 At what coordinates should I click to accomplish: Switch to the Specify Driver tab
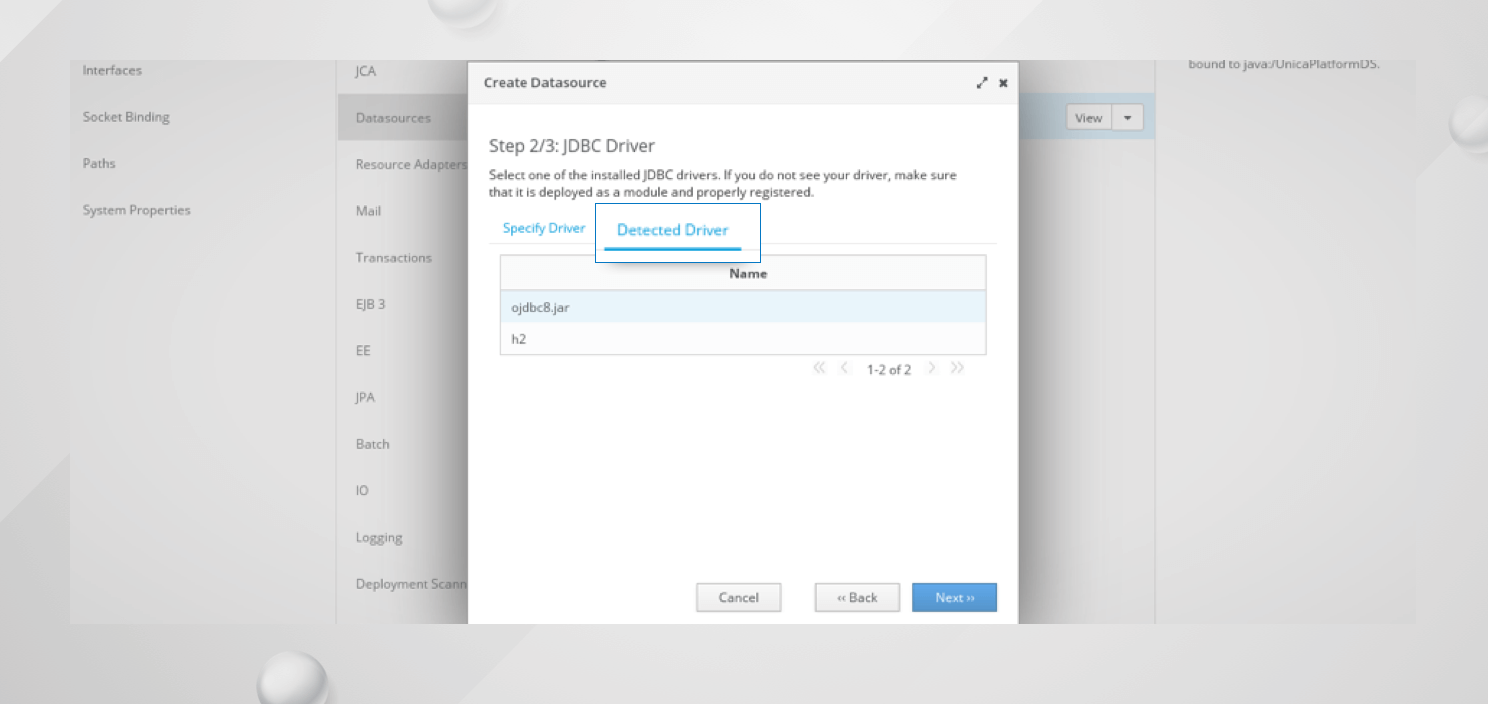(x=543, y=228)
